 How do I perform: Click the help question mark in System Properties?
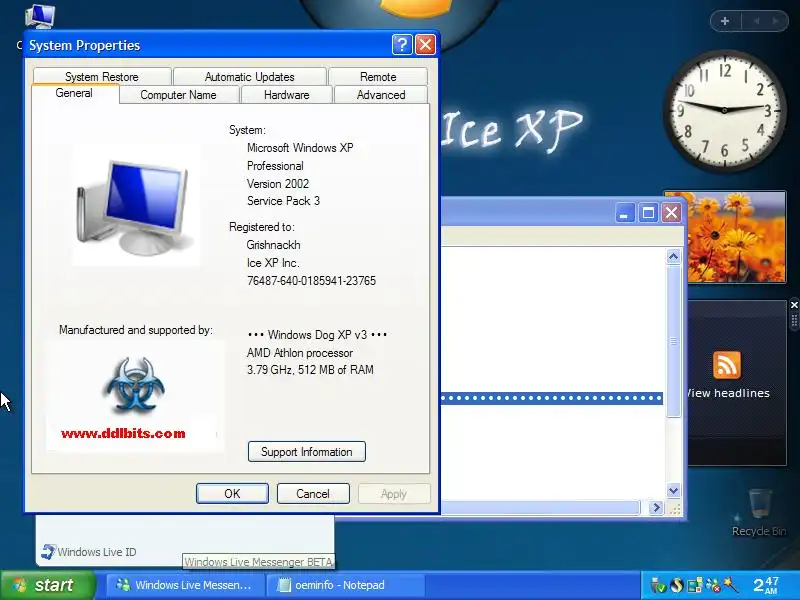pyautogui.click(x=402, y=45)
